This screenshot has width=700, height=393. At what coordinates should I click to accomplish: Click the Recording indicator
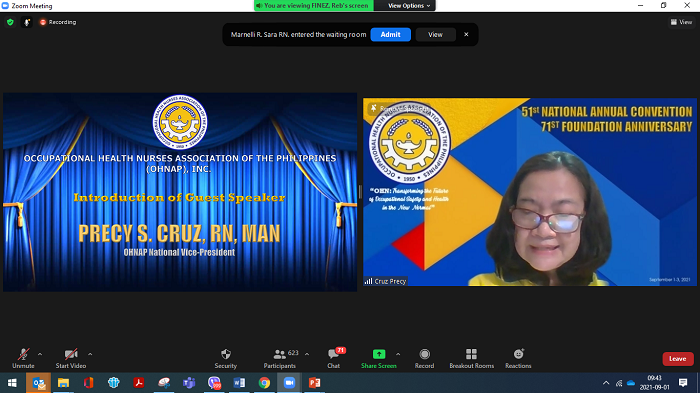click(x=58, y=22)
